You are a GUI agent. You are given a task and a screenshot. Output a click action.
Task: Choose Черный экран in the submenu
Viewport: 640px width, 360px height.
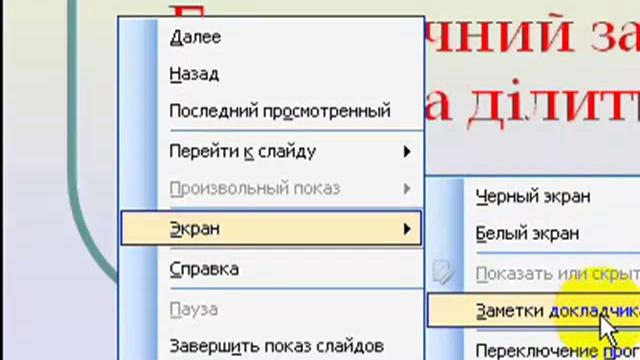[533, 196]
